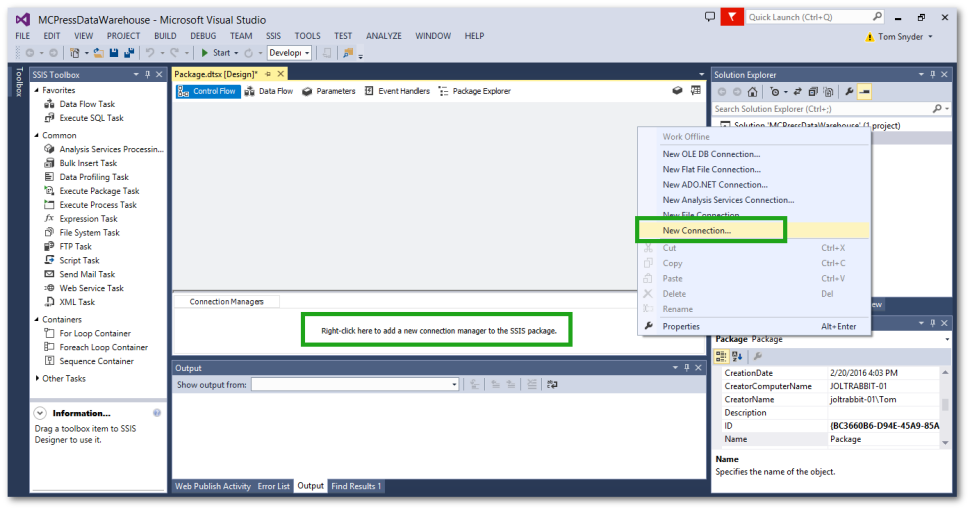970x510 pixels.
Task: Switch to the Find Results 1 tab
Action: pos(356,486)
